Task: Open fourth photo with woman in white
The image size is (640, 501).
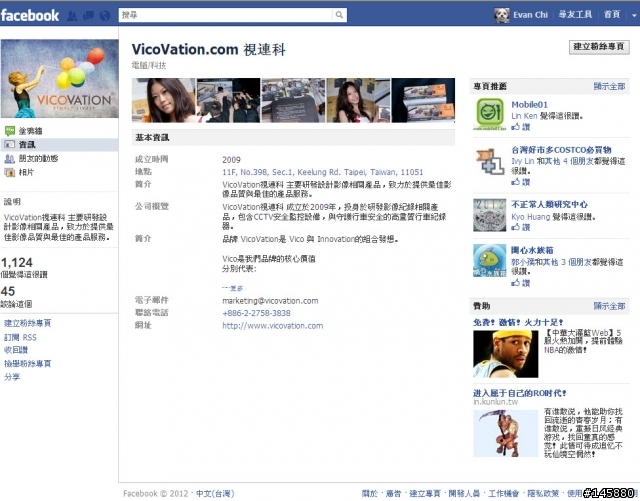Action: [358, 100]
